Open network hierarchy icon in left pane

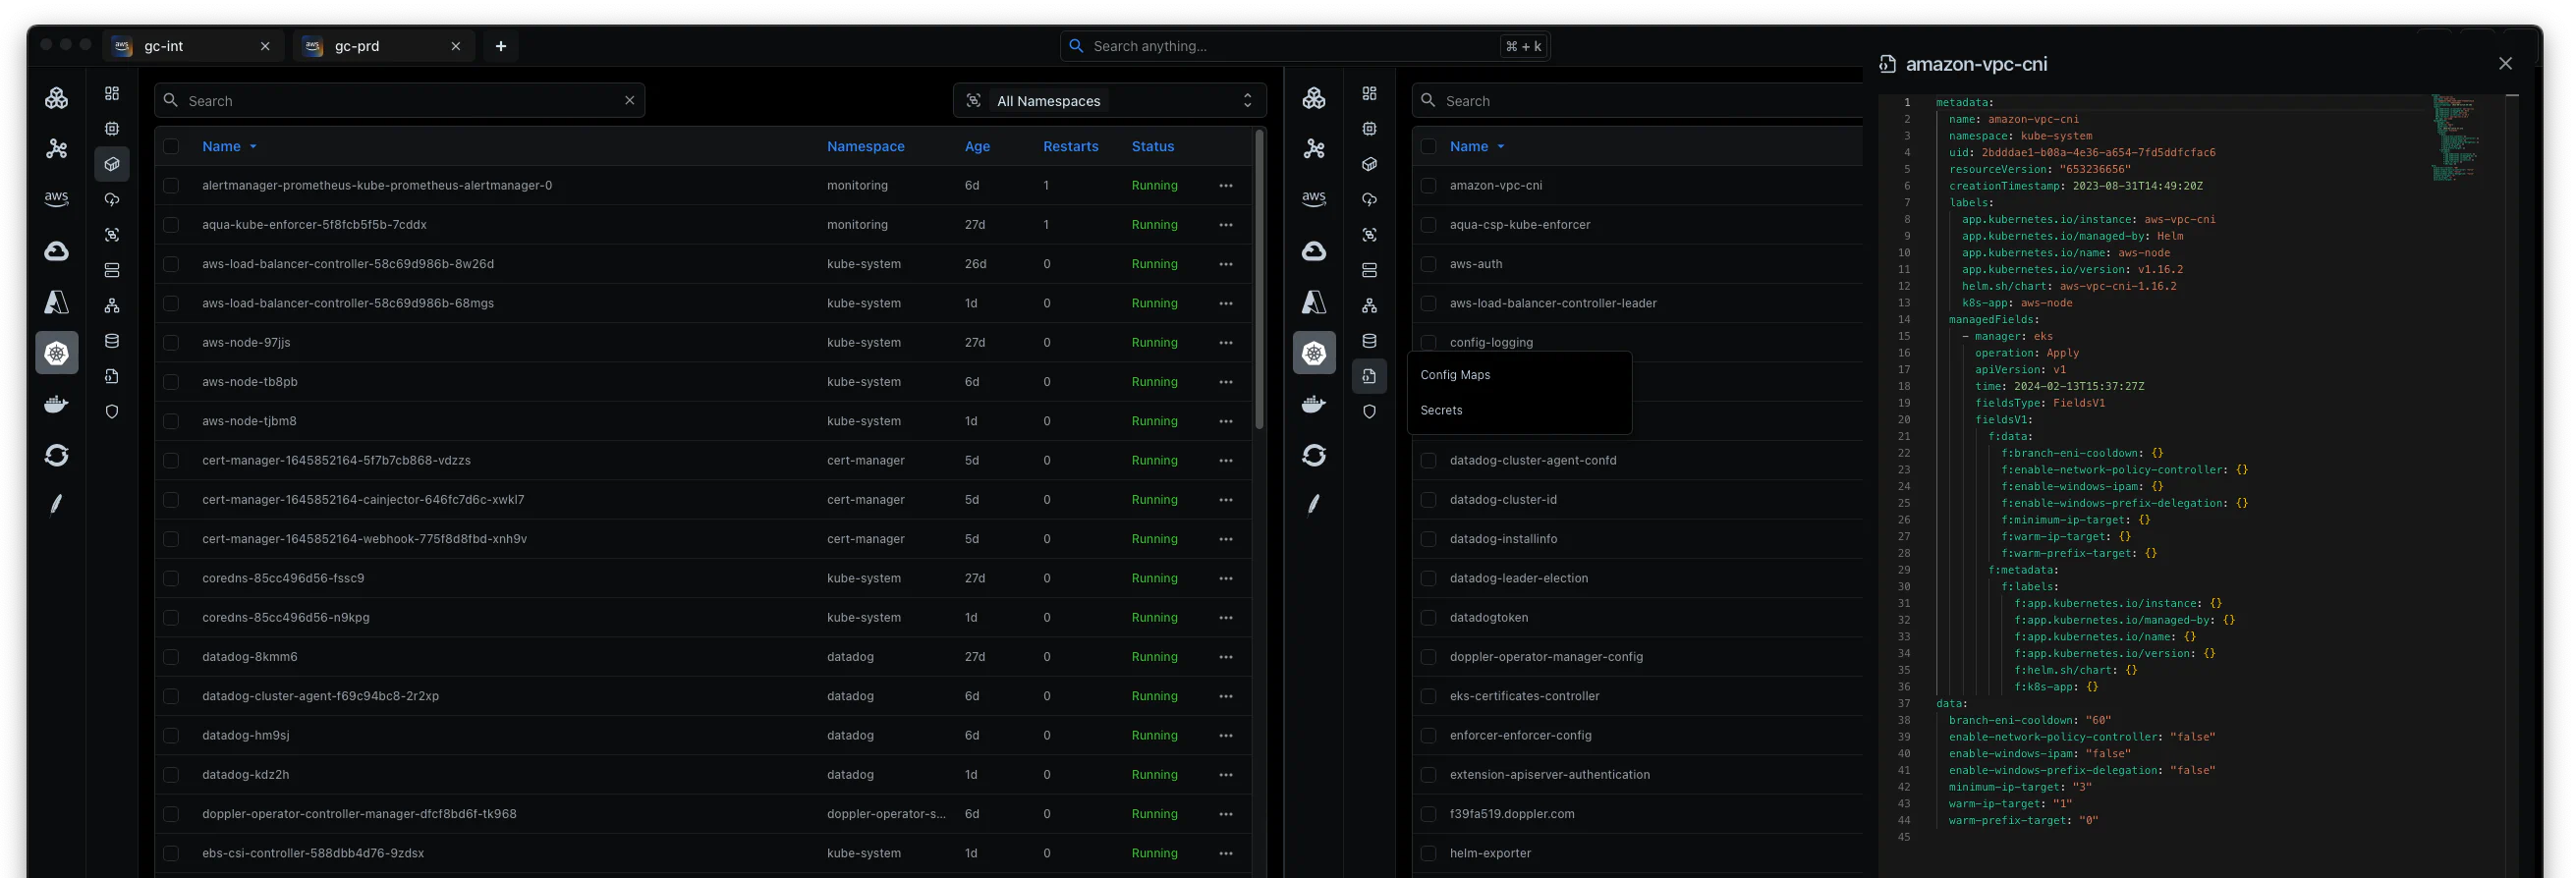tap(112, 306)
